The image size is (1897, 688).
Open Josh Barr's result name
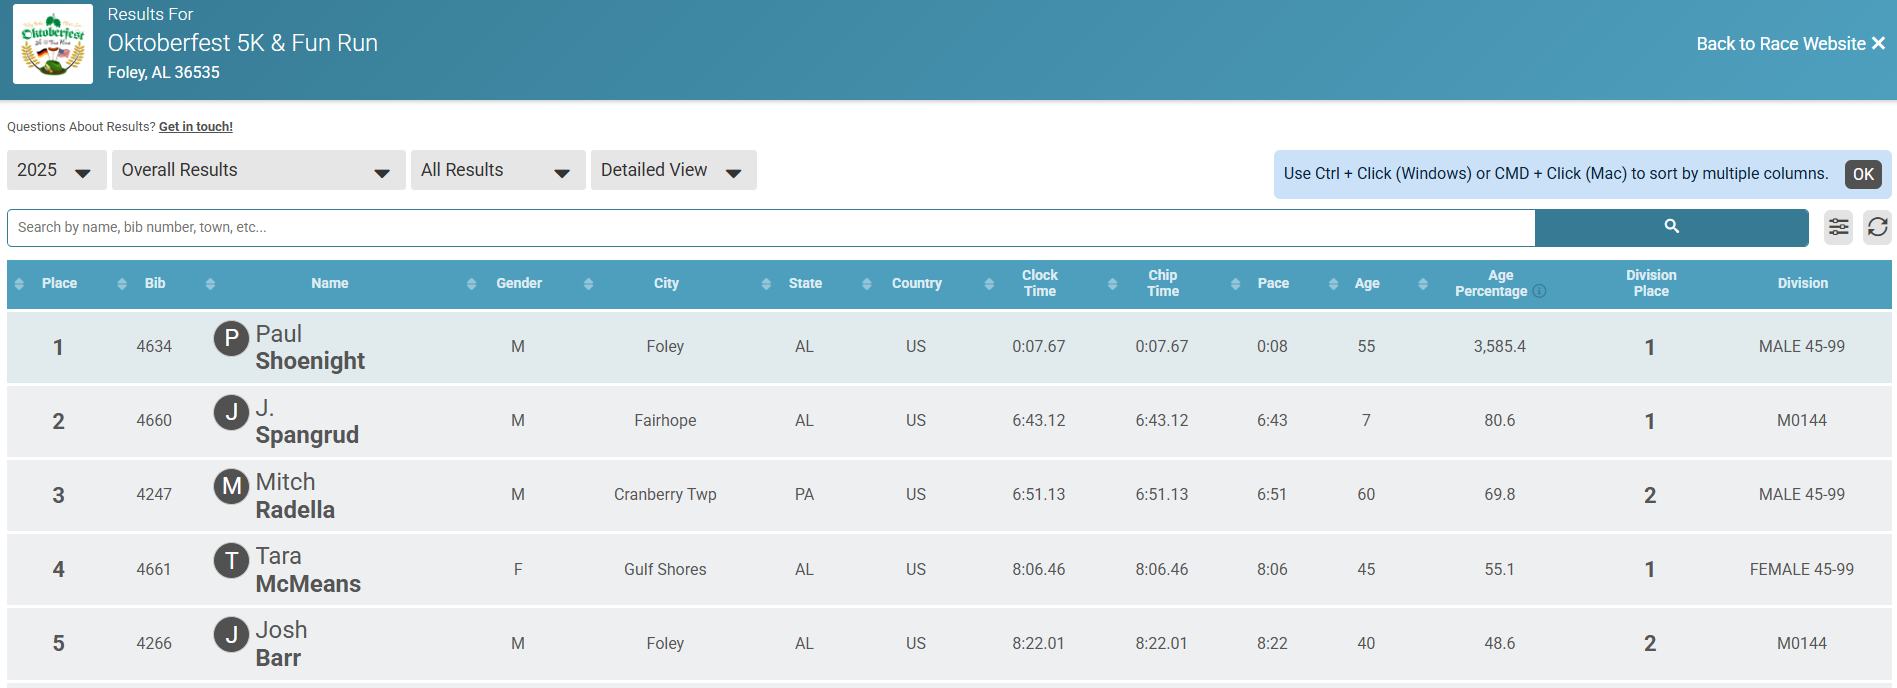point(281,643)
